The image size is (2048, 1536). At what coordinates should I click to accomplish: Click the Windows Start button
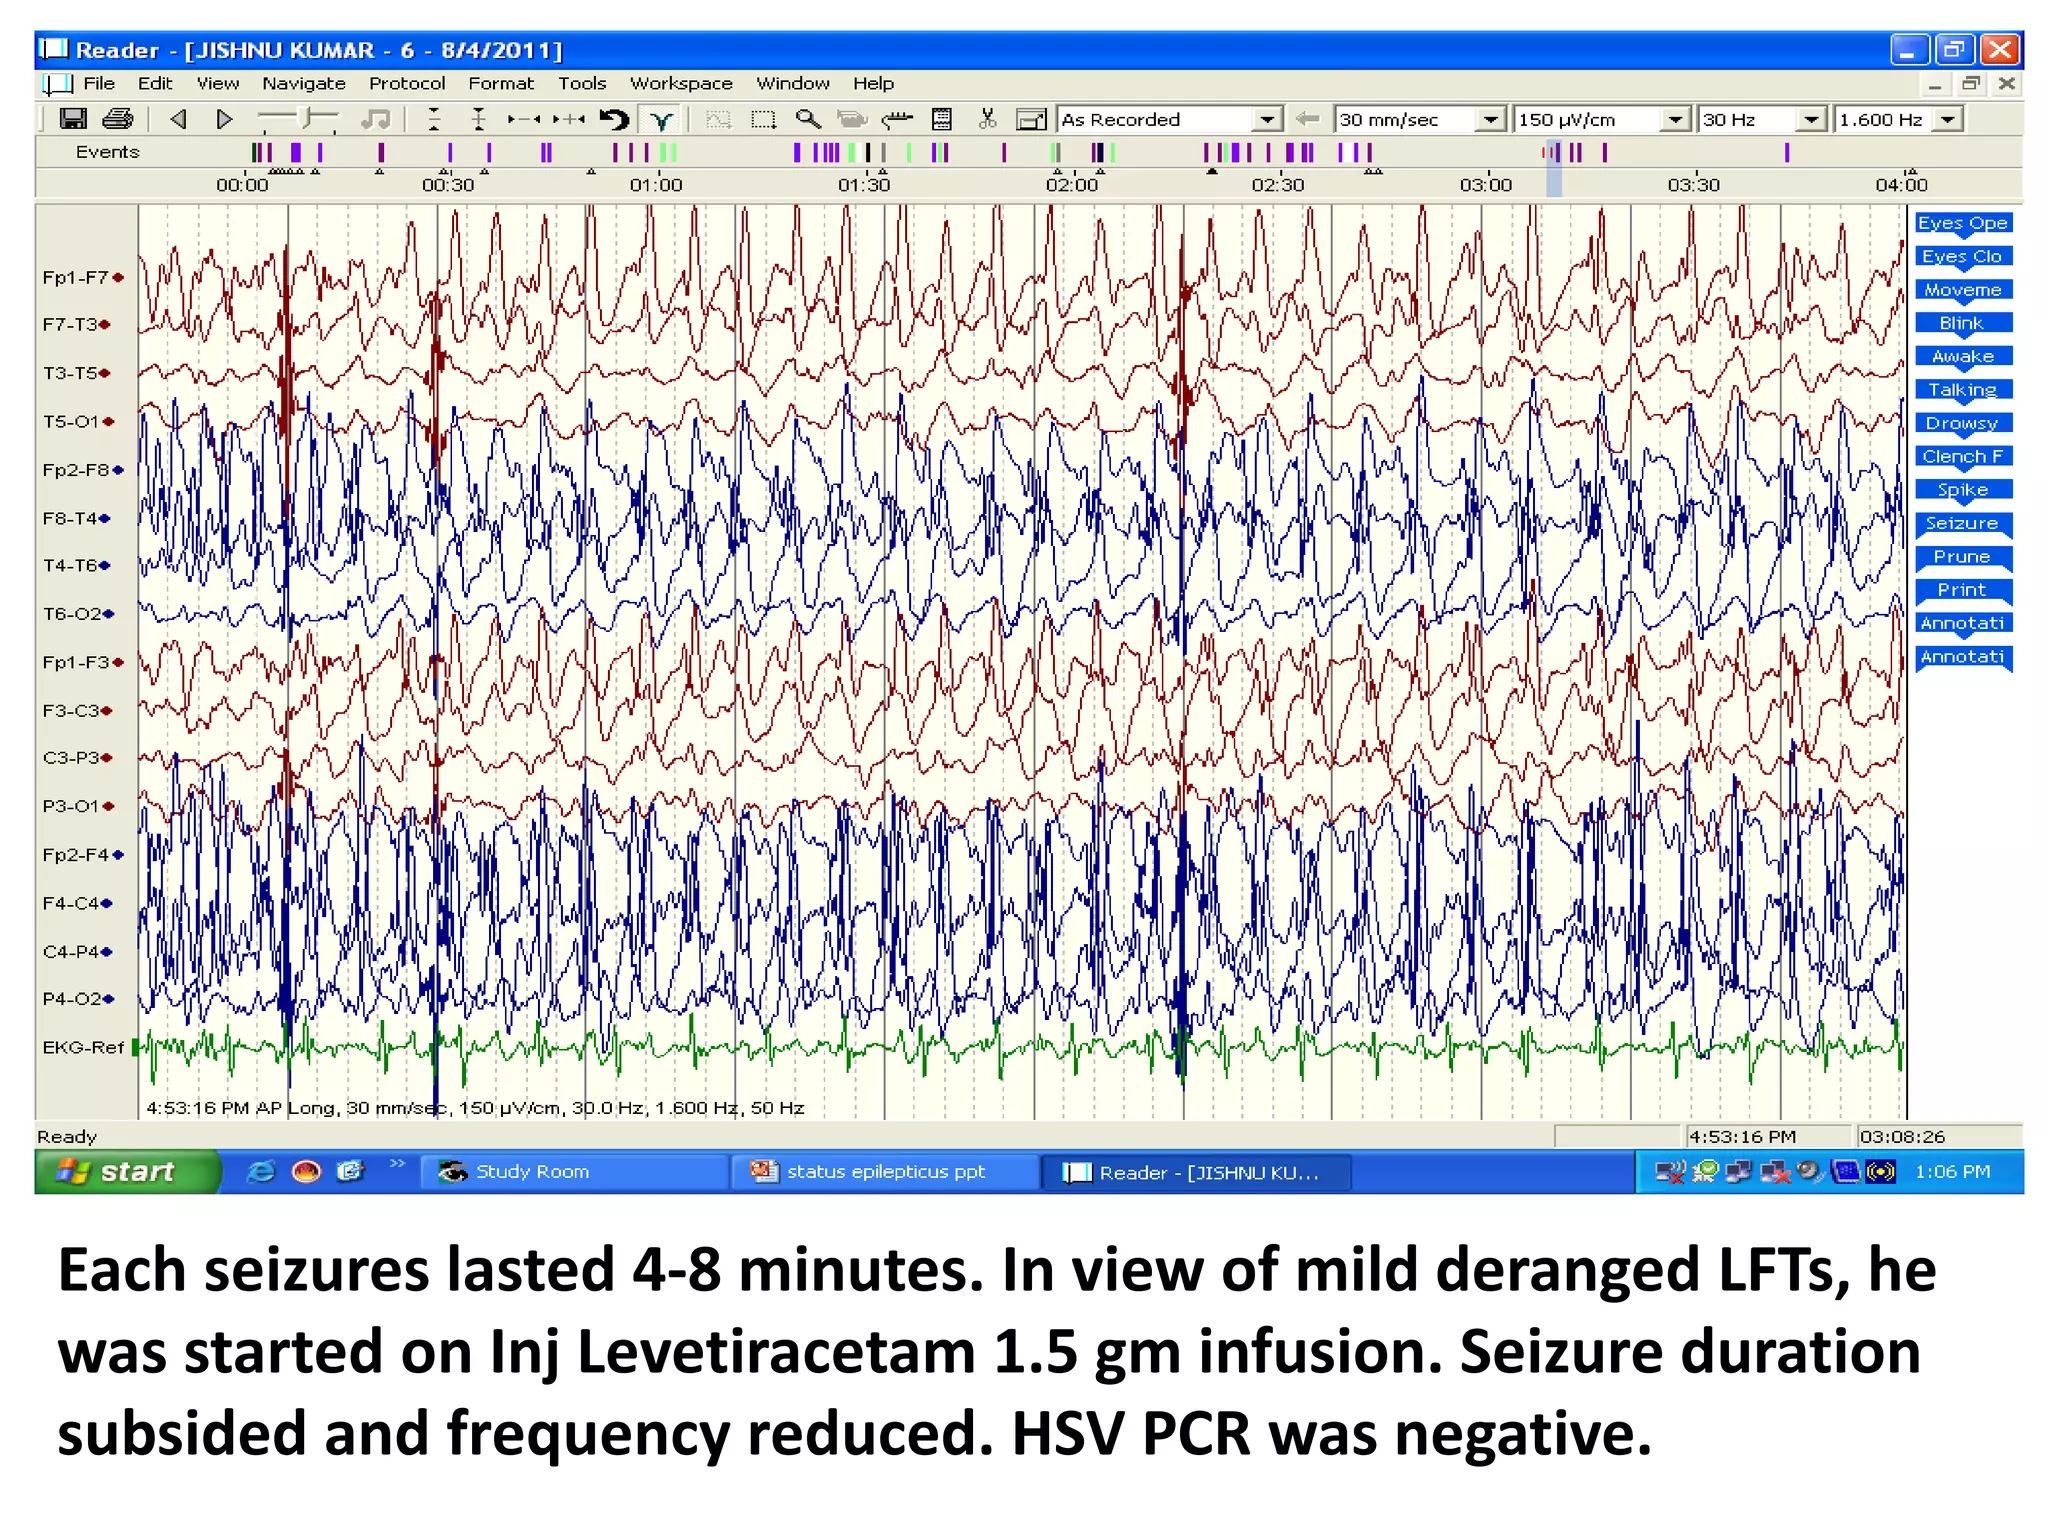pos(127,1171)
